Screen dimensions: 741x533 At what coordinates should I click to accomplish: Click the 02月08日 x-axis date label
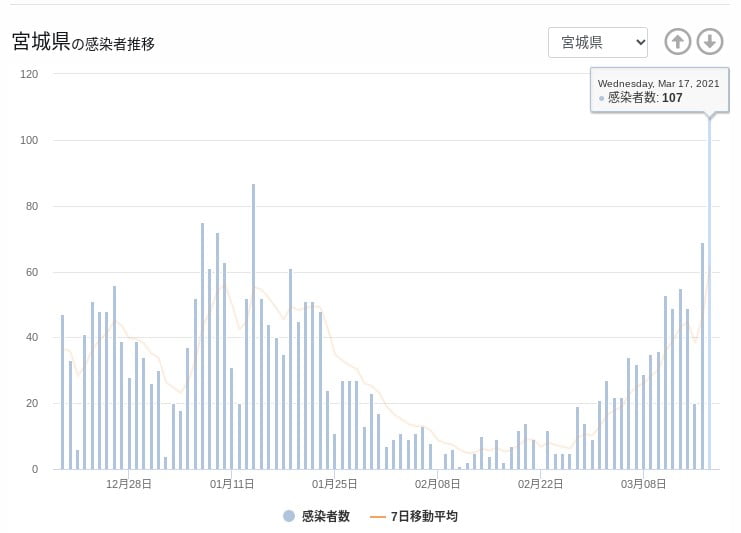click(438, 484)
